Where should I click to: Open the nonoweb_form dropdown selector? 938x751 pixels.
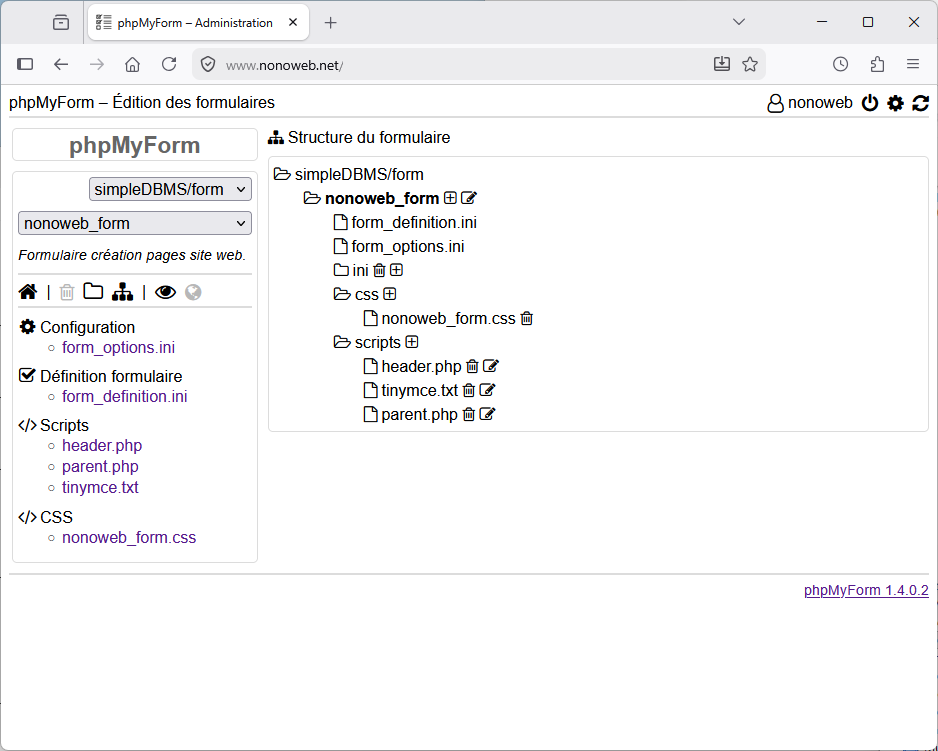[135, 223]
